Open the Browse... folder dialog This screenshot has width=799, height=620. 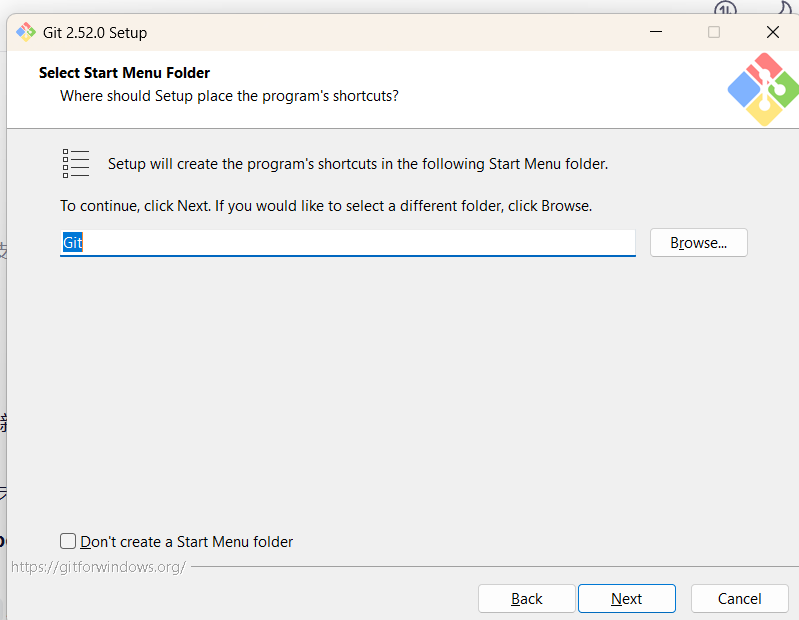(x=699, y=243)
